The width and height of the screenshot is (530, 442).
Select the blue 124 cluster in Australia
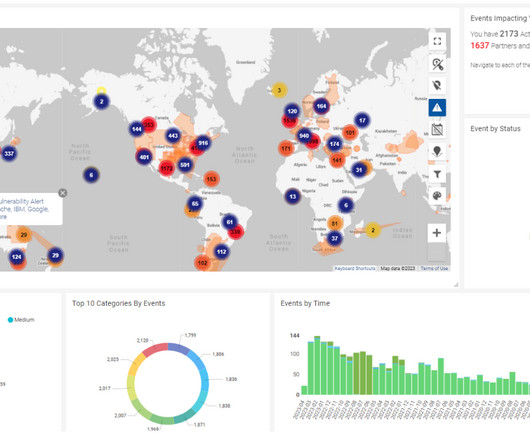[x=17, y=257]
